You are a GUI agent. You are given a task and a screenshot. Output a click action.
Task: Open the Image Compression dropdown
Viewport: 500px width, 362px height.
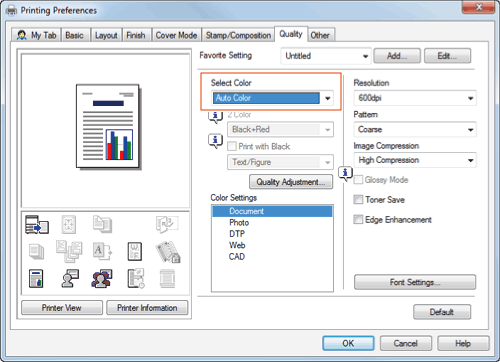[415, 160]
